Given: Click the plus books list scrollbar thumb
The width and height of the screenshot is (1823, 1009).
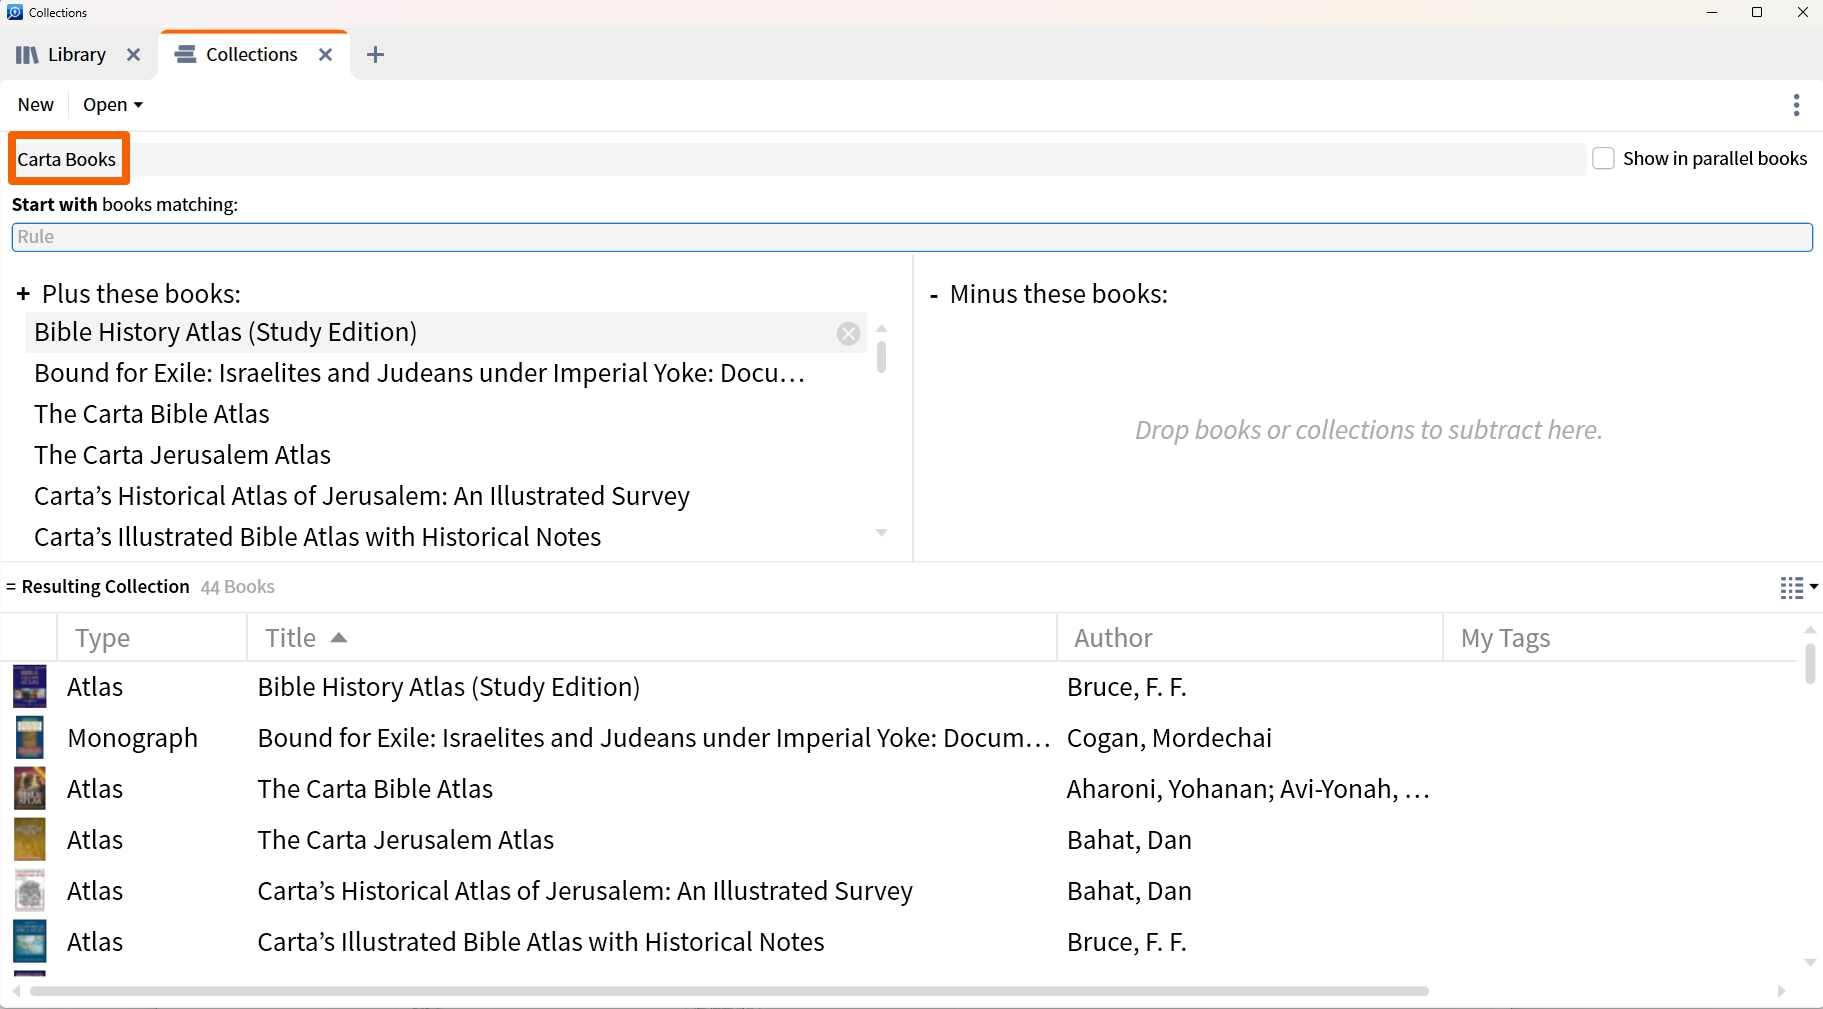Looking at the screenshot, I should pos(881,357).
